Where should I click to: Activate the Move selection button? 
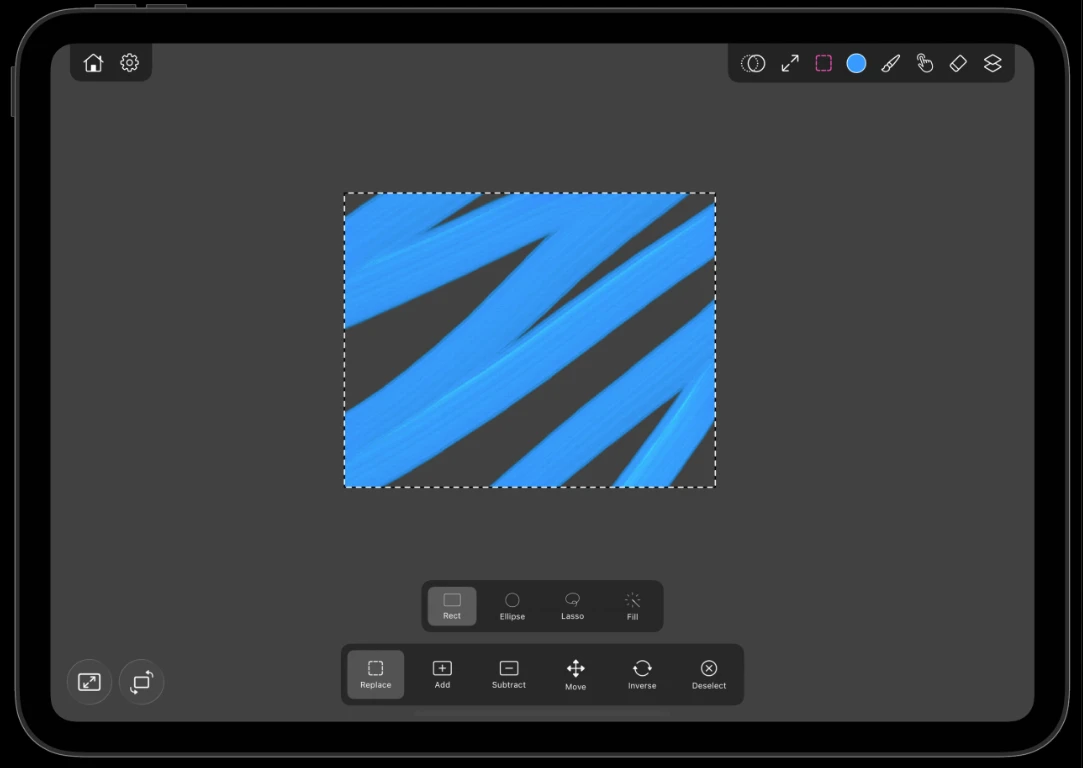(575, 674)
